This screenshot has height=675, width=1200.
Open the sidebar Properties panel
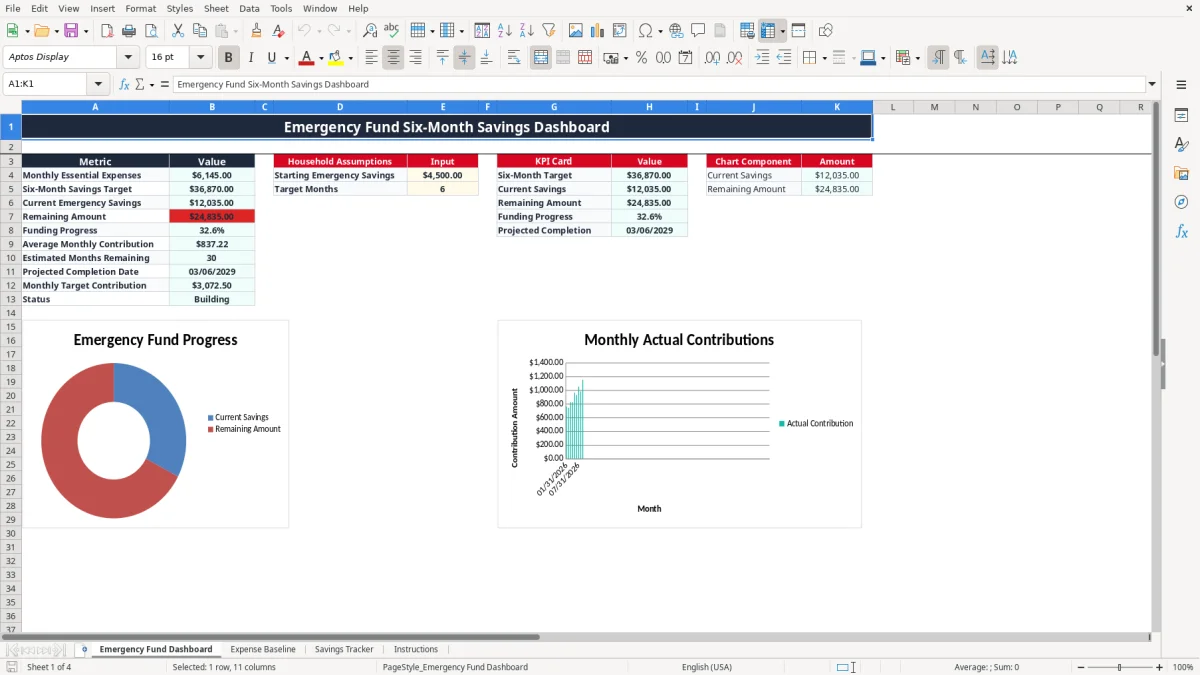[x=1181, y=116]
